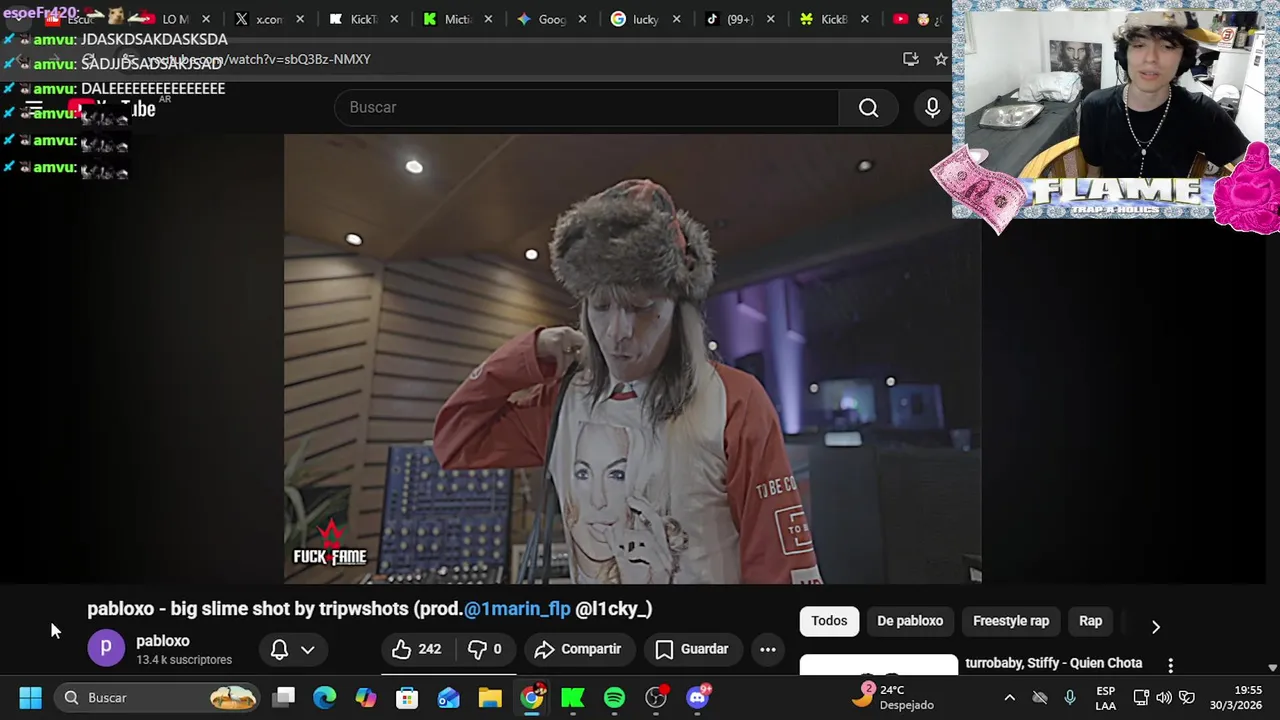
Task: Open options for Quien Chota recommended video
Action: point(1170,664)
